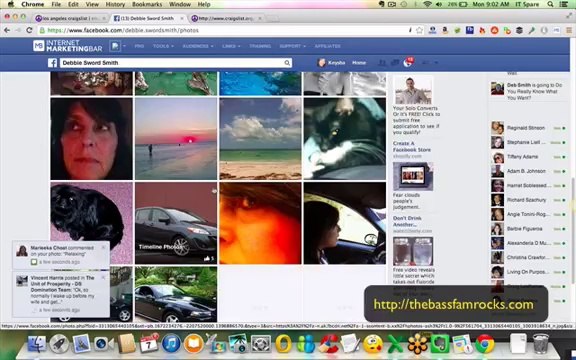Viewport: 576px width, 360px height.
Task: Open System Preferences gear in the dock
Action: [261, 344]
